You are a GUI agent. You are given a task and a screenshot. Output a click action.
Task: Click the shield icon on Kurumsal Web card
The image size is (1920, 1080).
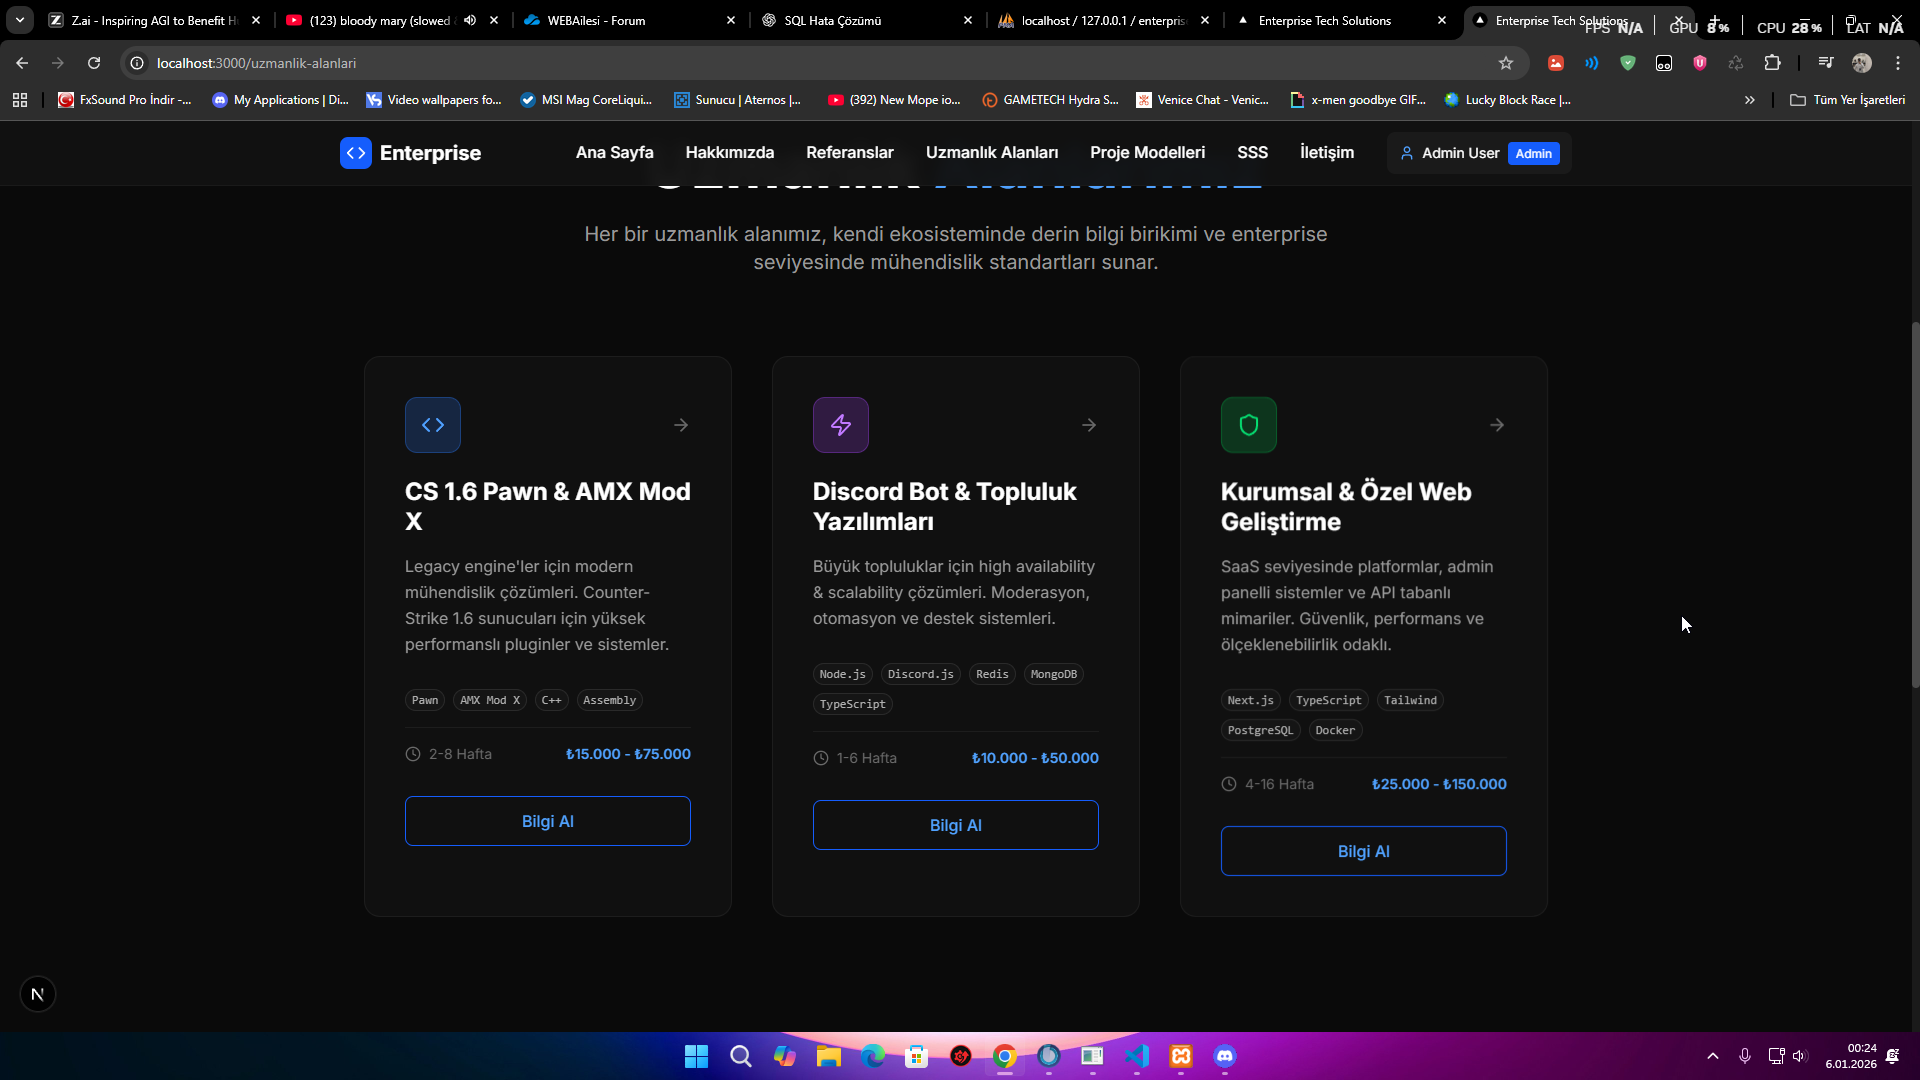click(x=1249, y=425)
